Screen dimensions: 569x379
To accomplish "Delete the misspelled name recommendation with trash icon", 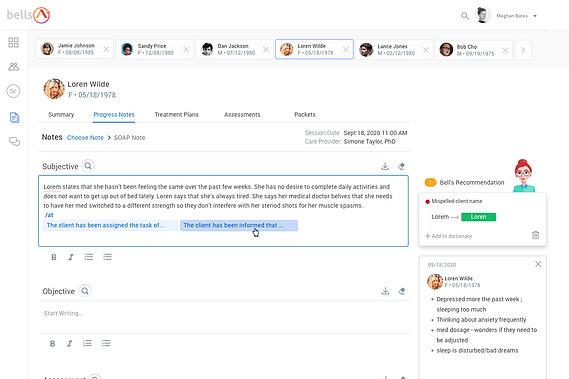I will tap(535, 235).
